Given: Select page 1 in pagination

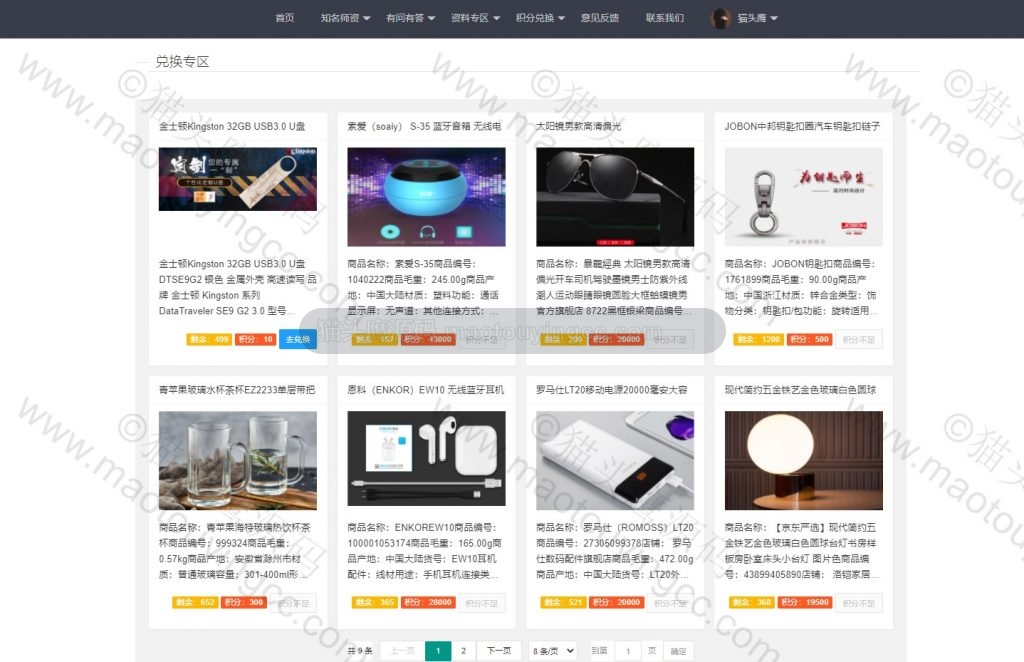Looking at the screenshot, I should pyautogui.click(x=438, y=651).
